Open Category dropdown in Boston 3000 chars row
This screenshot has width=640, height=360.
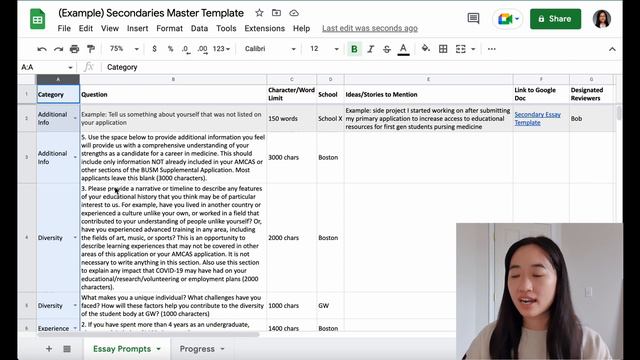coord(75,157)
